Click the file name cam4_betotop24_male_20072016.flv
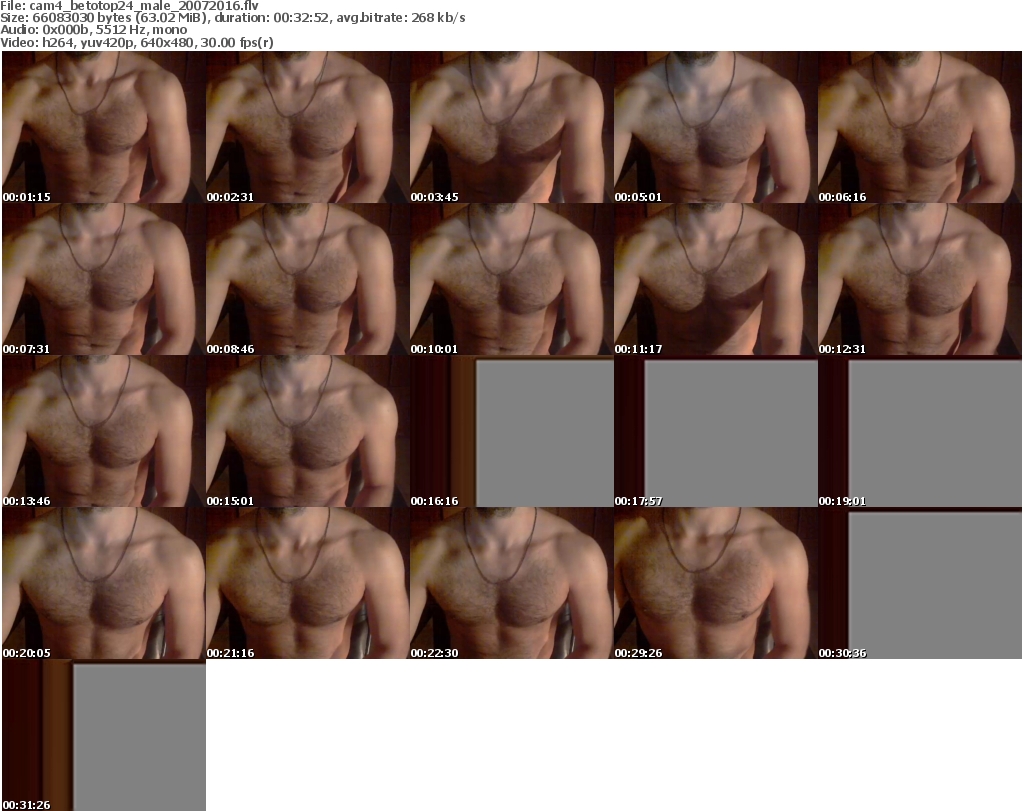The image size is (1024, 811). tap(144, 6)
